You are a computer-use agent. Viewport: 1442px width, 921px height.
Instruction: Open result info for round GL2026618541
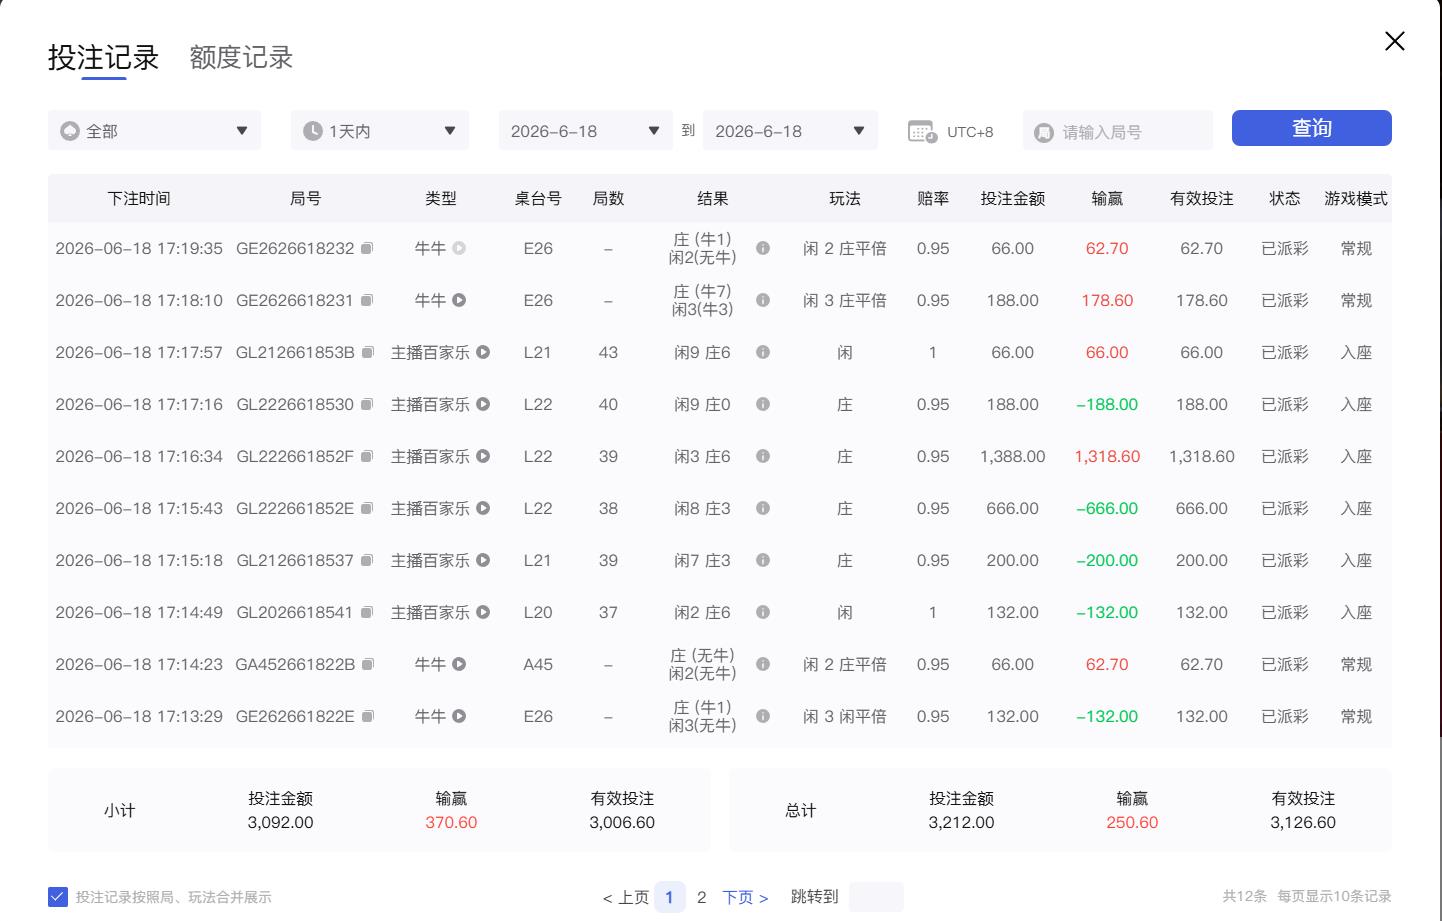pos(763,612)
